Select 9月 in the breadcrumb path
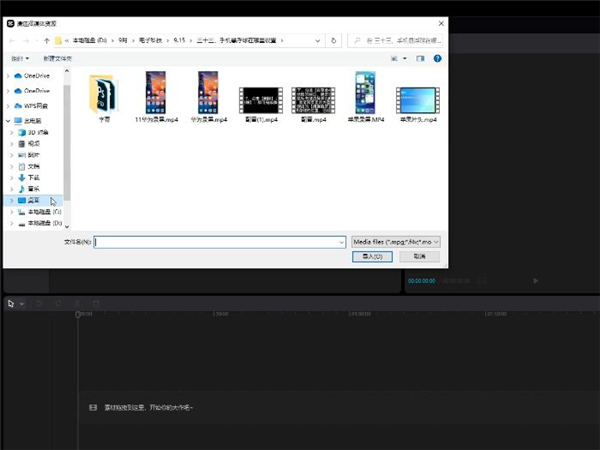 [122, 40]
